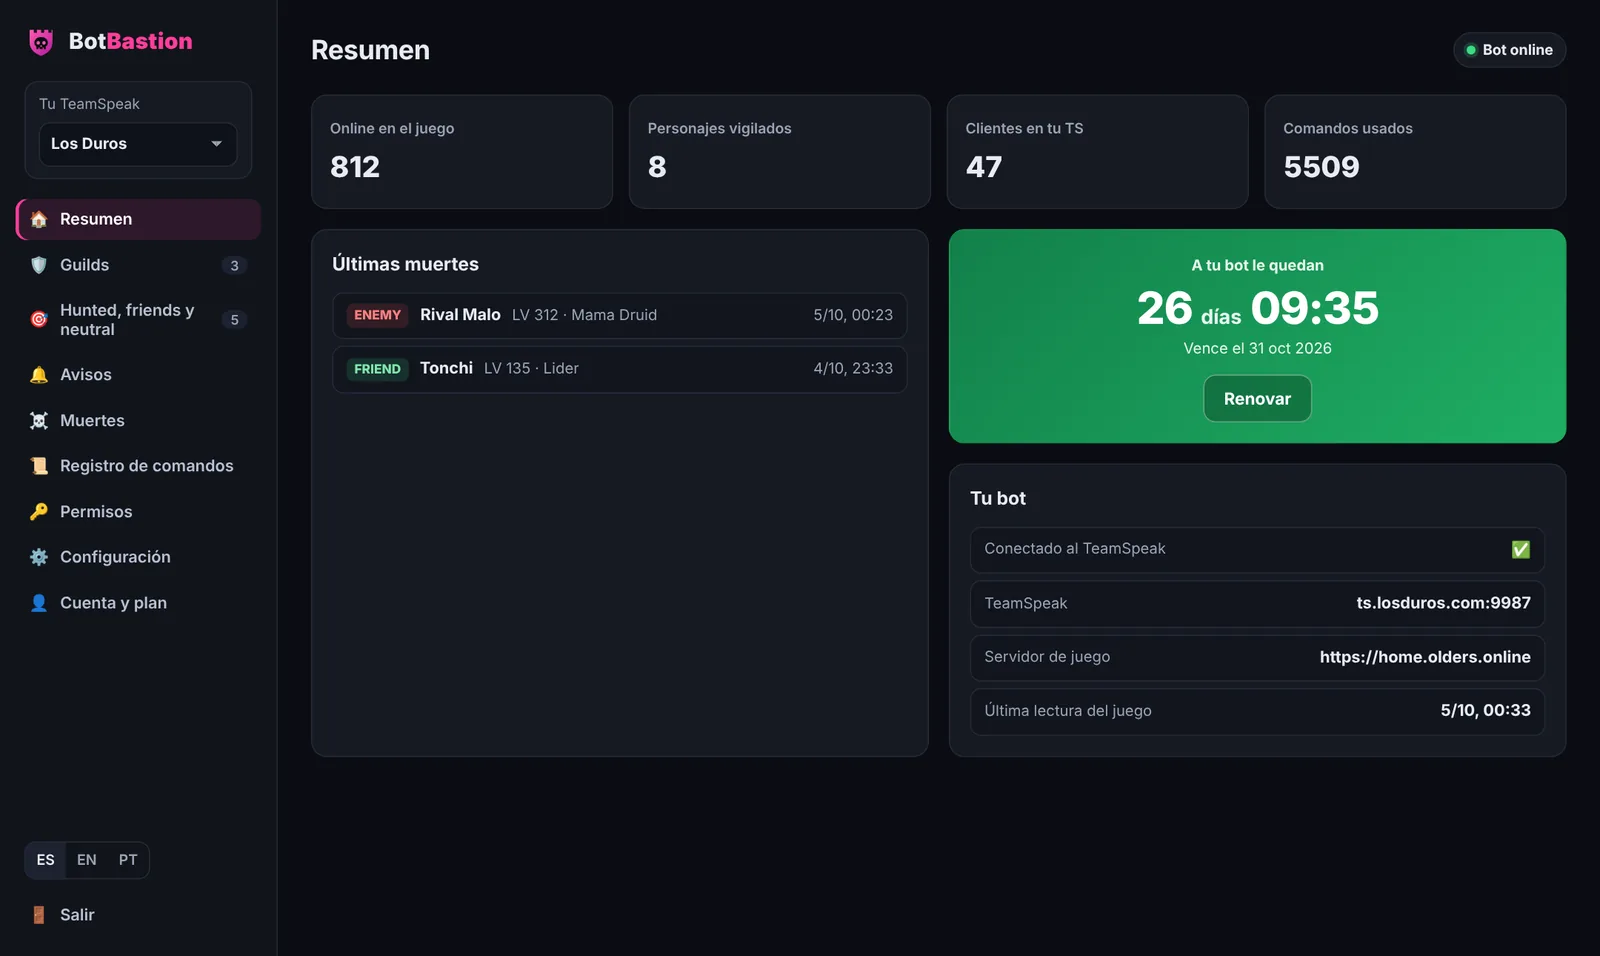Click the scroll icon beside Registro de comandos
This screenshot has height=956, width=1600.
(39, 466)
